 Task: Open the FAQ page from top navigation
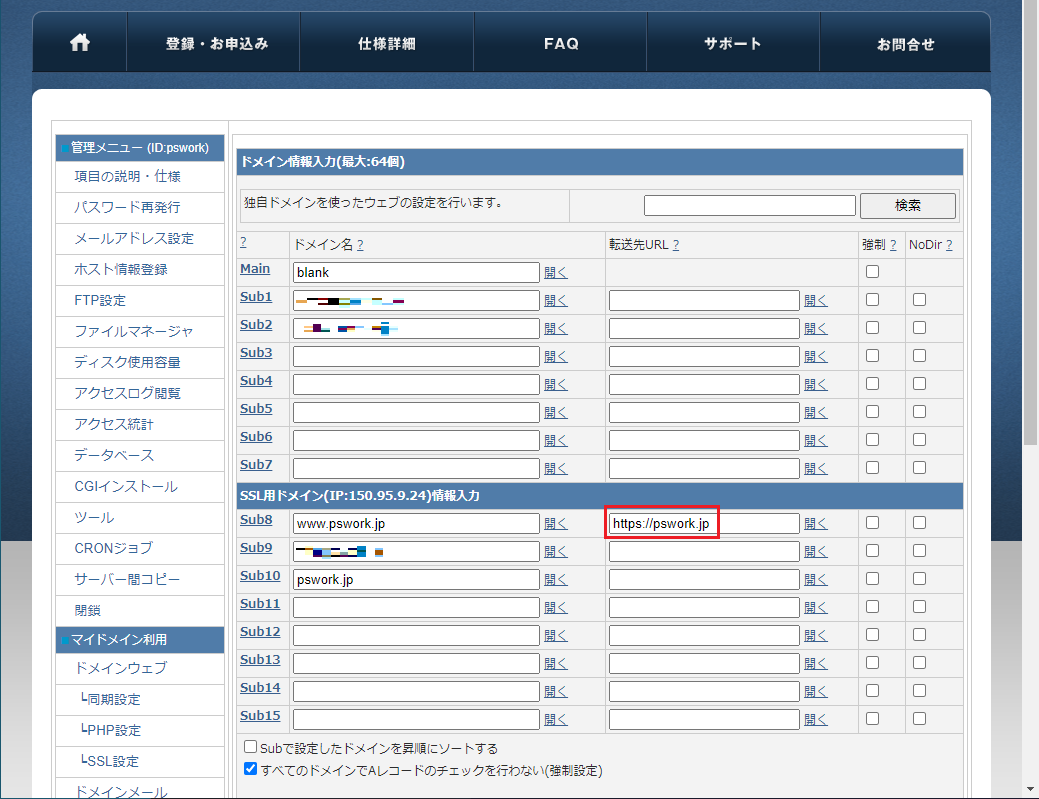(x=560, y=42)
